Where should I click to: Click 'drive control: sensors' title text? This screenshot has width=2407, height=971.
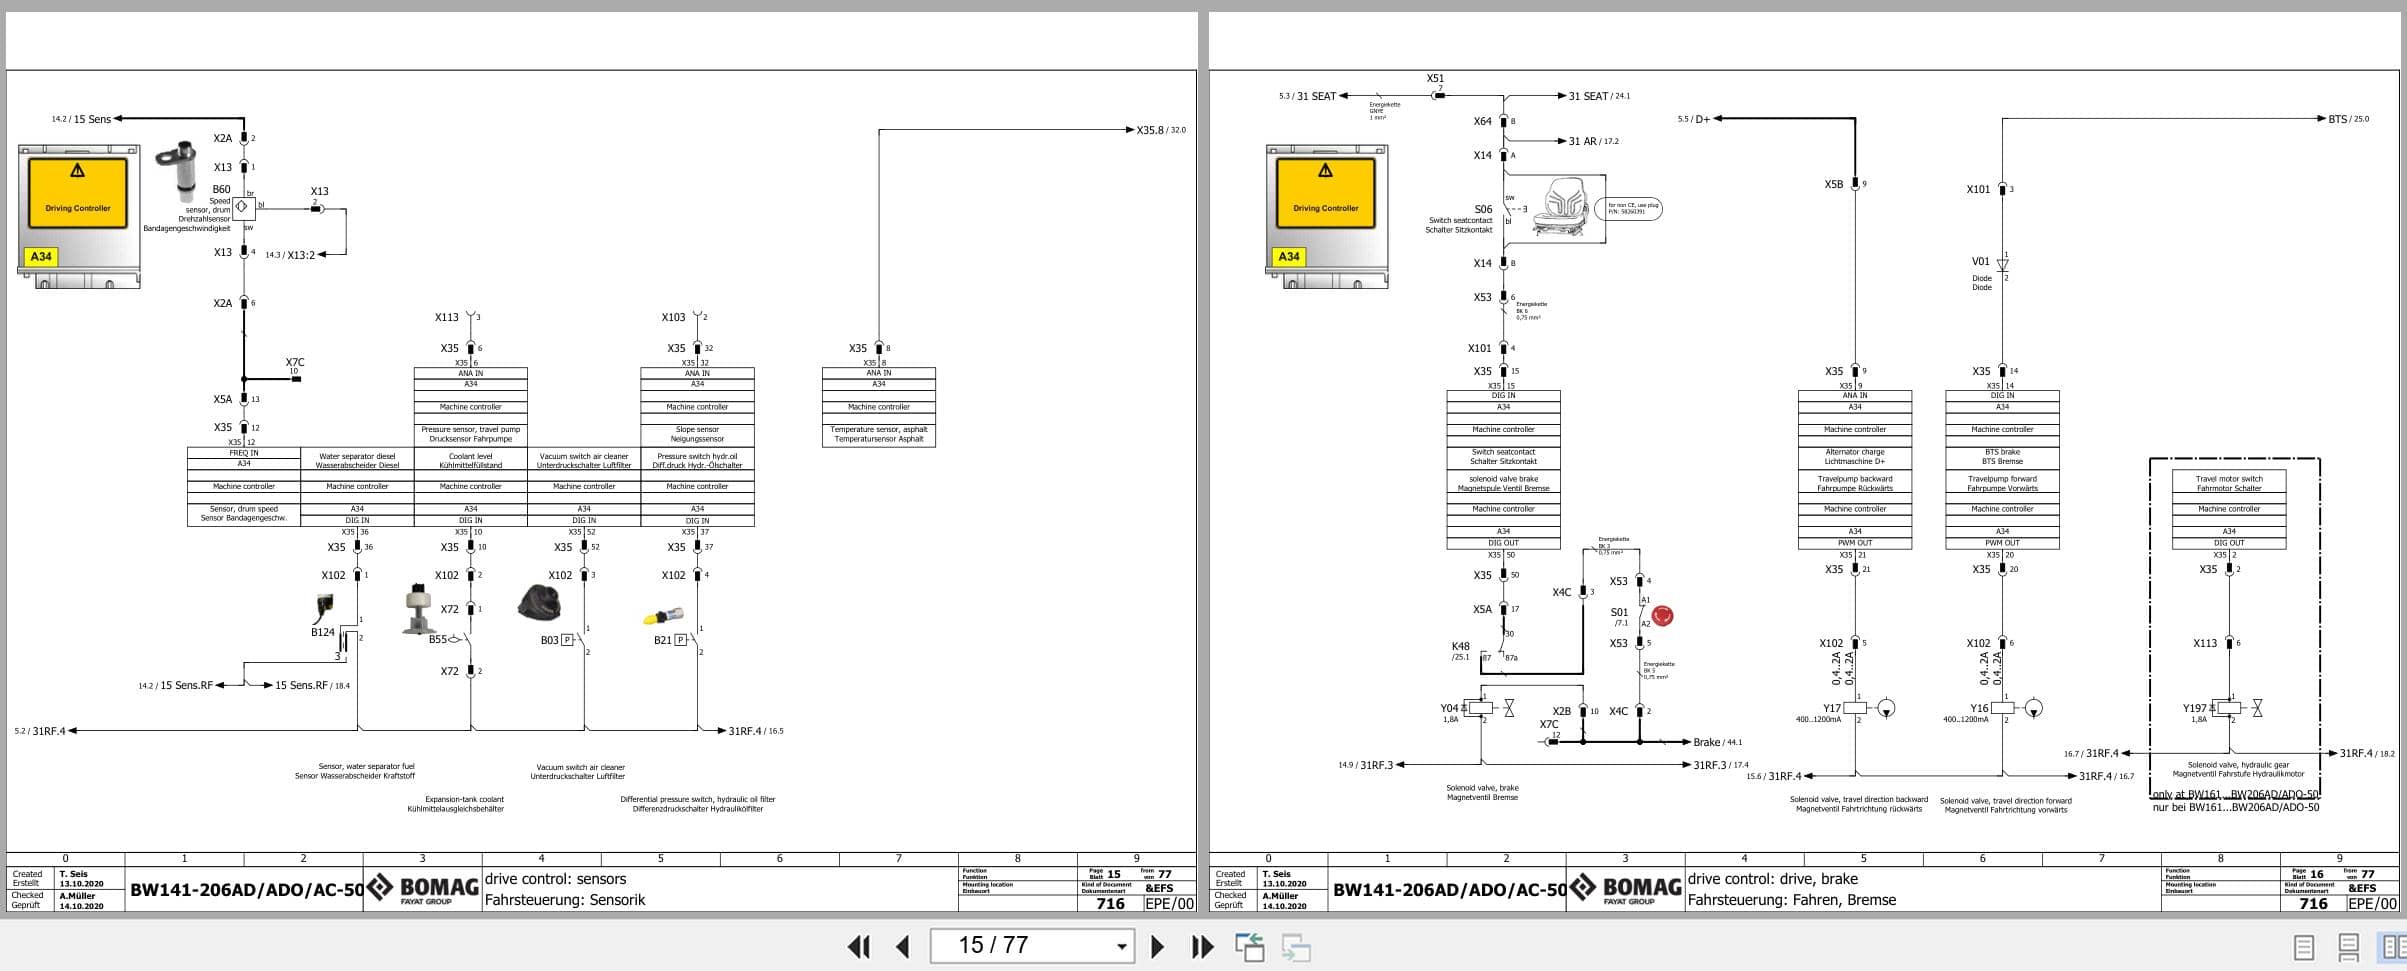[556, 879]
